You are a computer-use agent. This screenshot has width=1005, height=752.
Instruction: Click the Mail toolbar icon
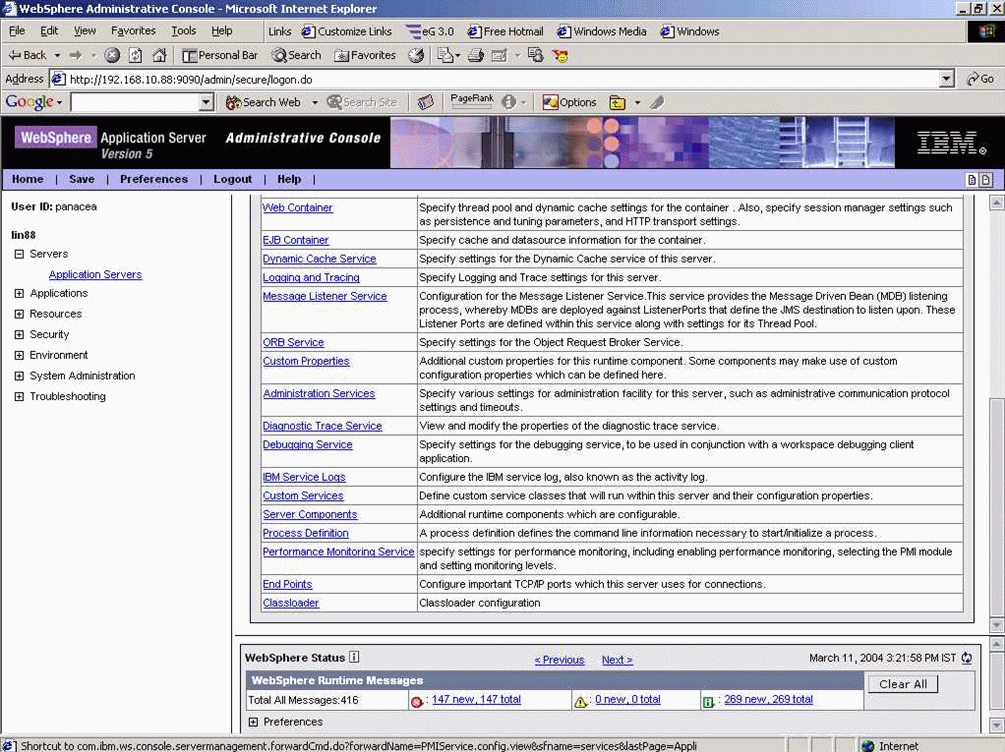pyautogui.click(x=445, y=55)
